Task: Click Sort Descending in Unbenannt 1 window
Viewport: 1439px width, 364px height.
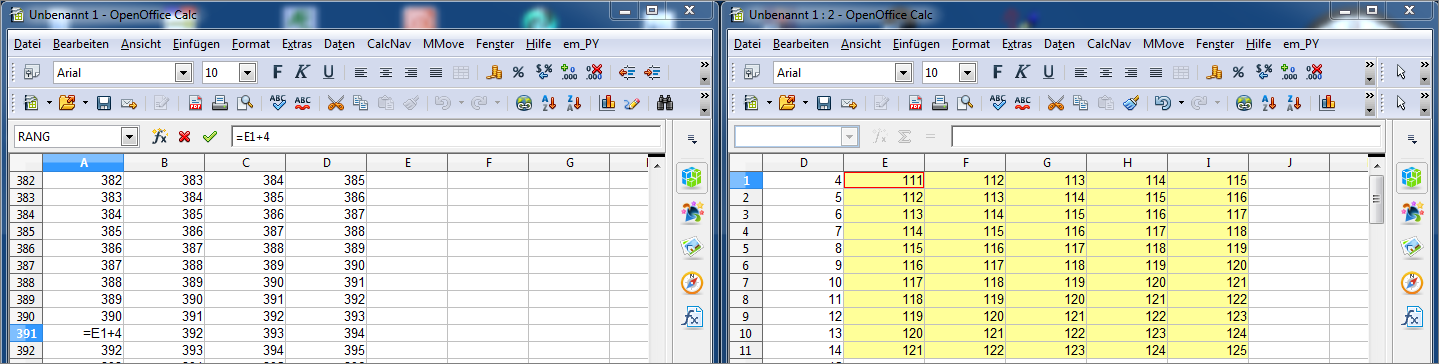Action: (573, 103)
